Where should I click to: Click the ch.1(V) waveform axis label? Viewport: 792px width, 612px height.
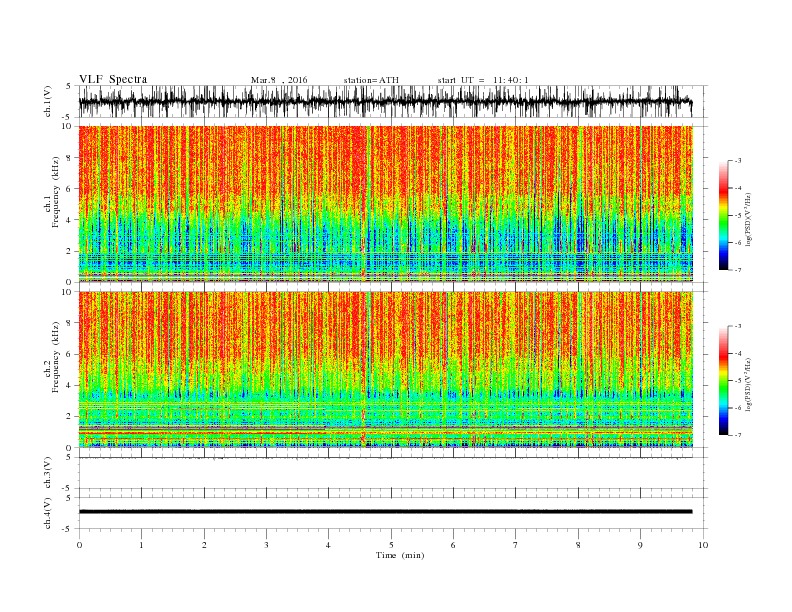pyautogui.click(x=48, y=101)
